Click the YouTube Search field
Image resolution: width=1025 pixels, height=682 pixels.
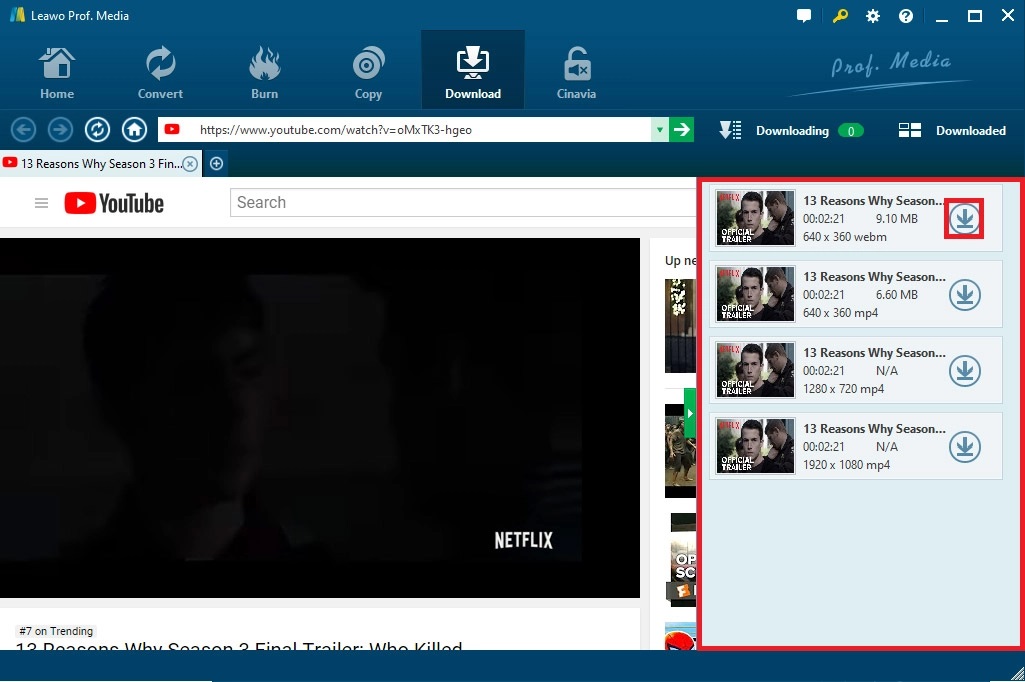click(x=460, y=202)
